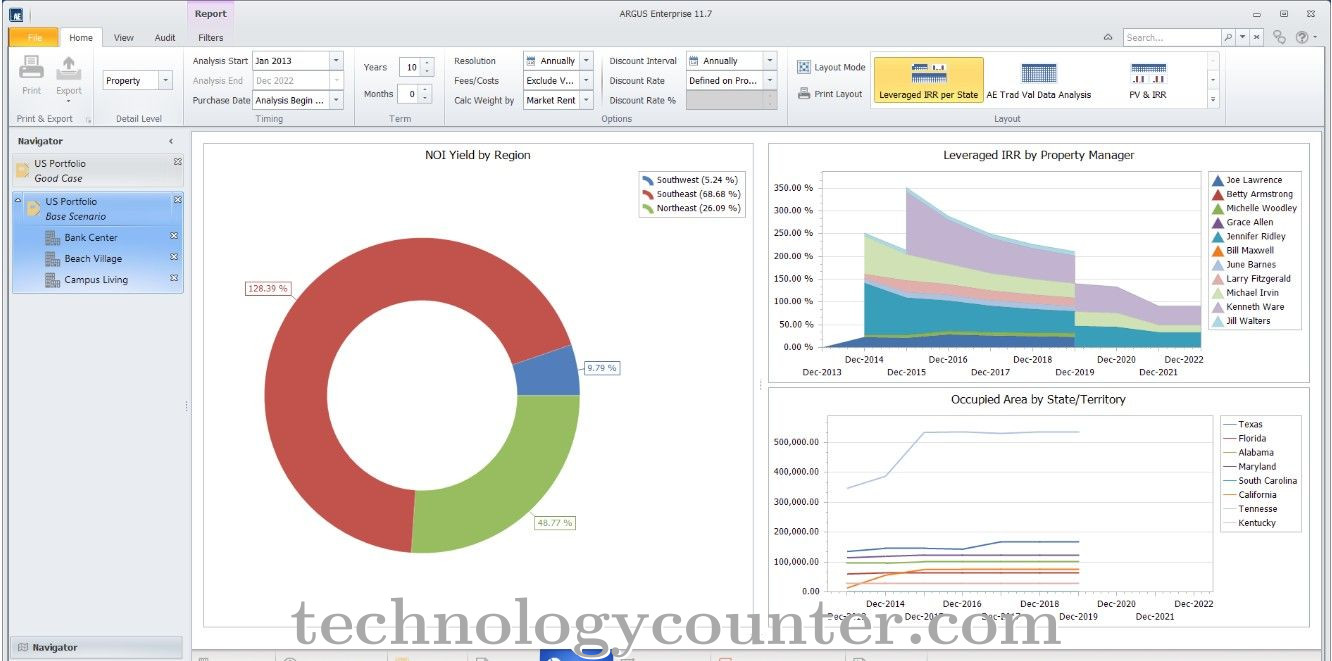Click the search magnifier icon

(1228, 37)
